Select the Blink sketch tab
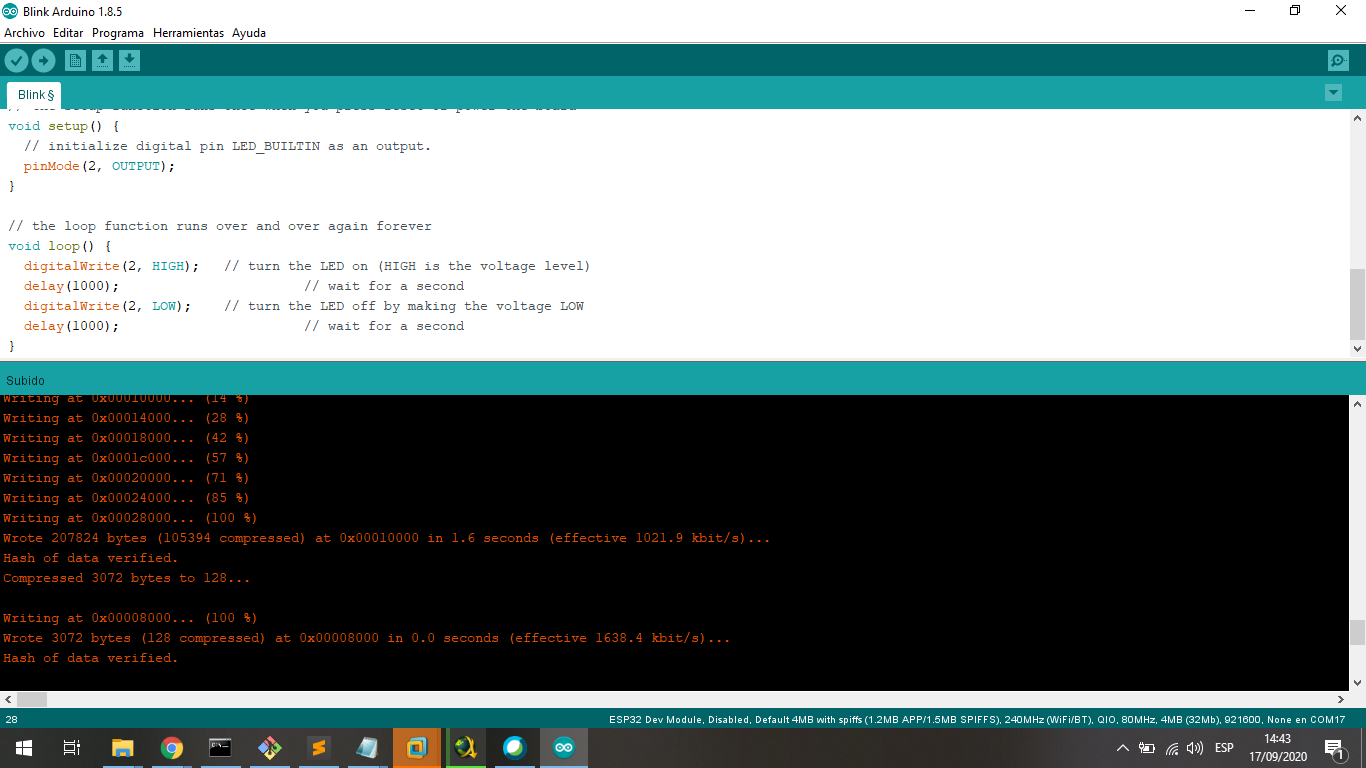 [35, 94]
